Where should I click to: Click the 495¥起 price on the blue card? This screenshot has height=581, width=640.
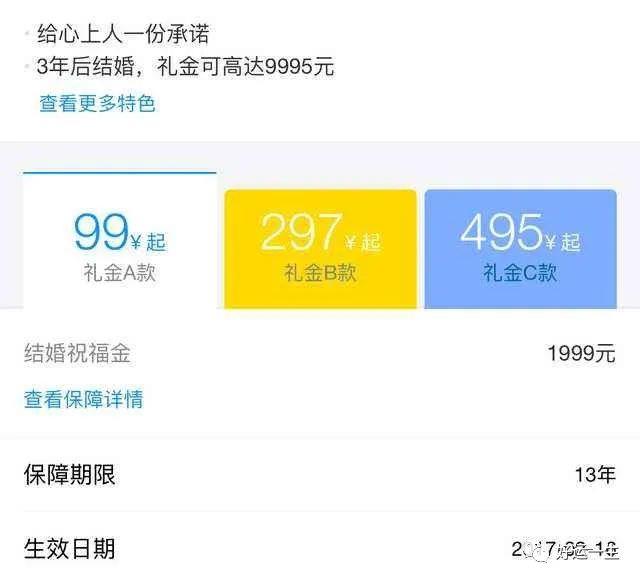tap(520, 233)
